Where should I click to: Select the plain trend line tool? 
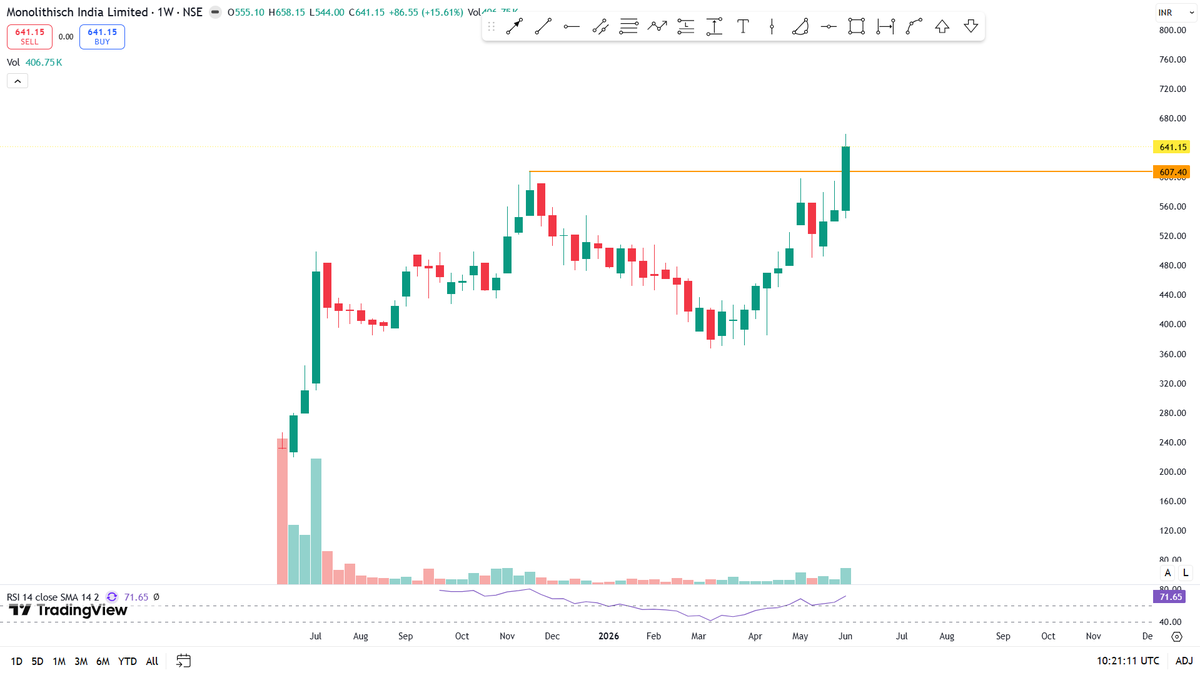[543, 27]
